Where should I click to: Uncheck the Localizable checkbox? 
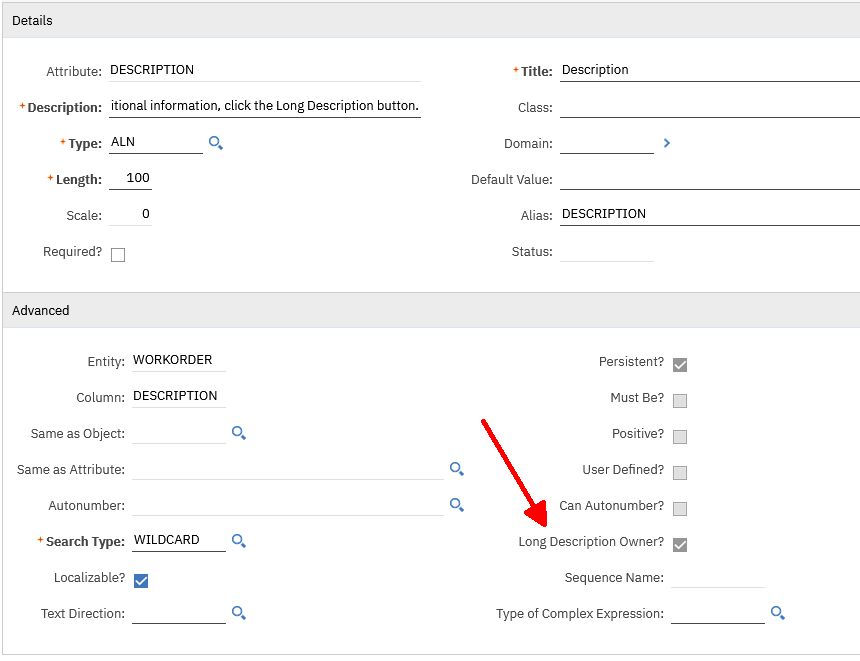(x=141, y=578)
